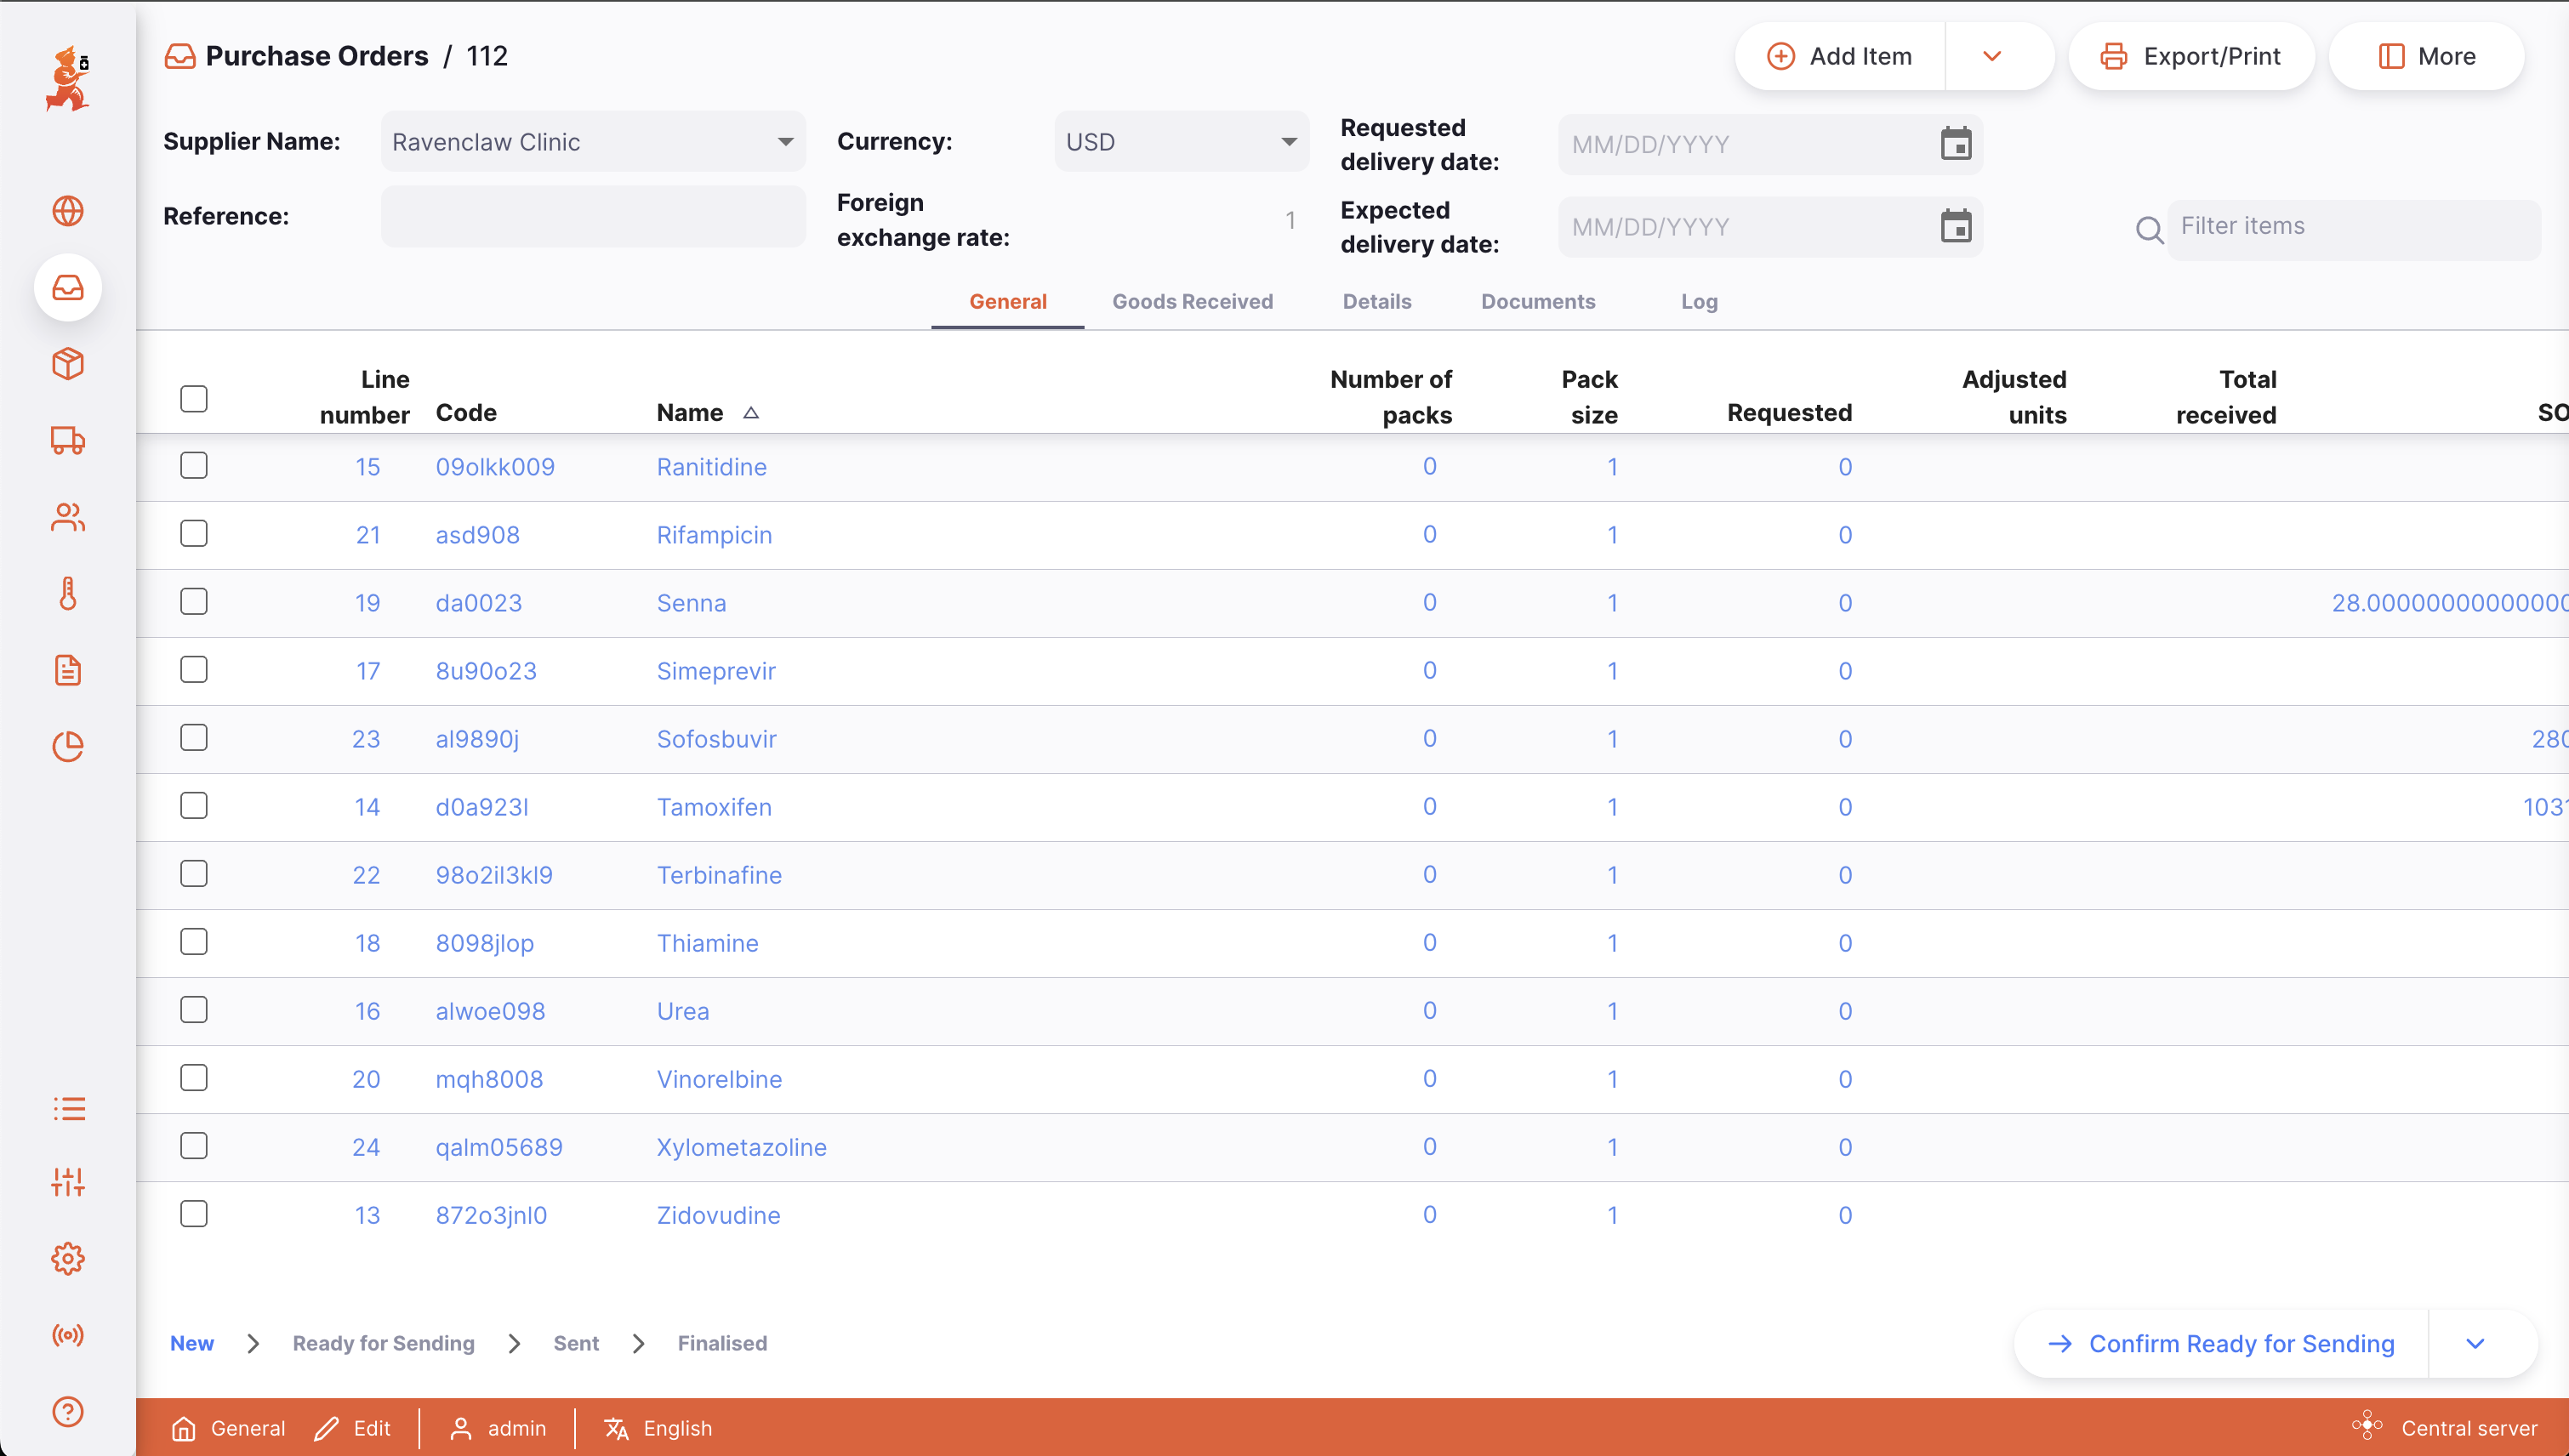The height and width of the screenshot is (1456, 2569).
Task: Click the pie chart reports icon
Action: click(x=68, y=746)
